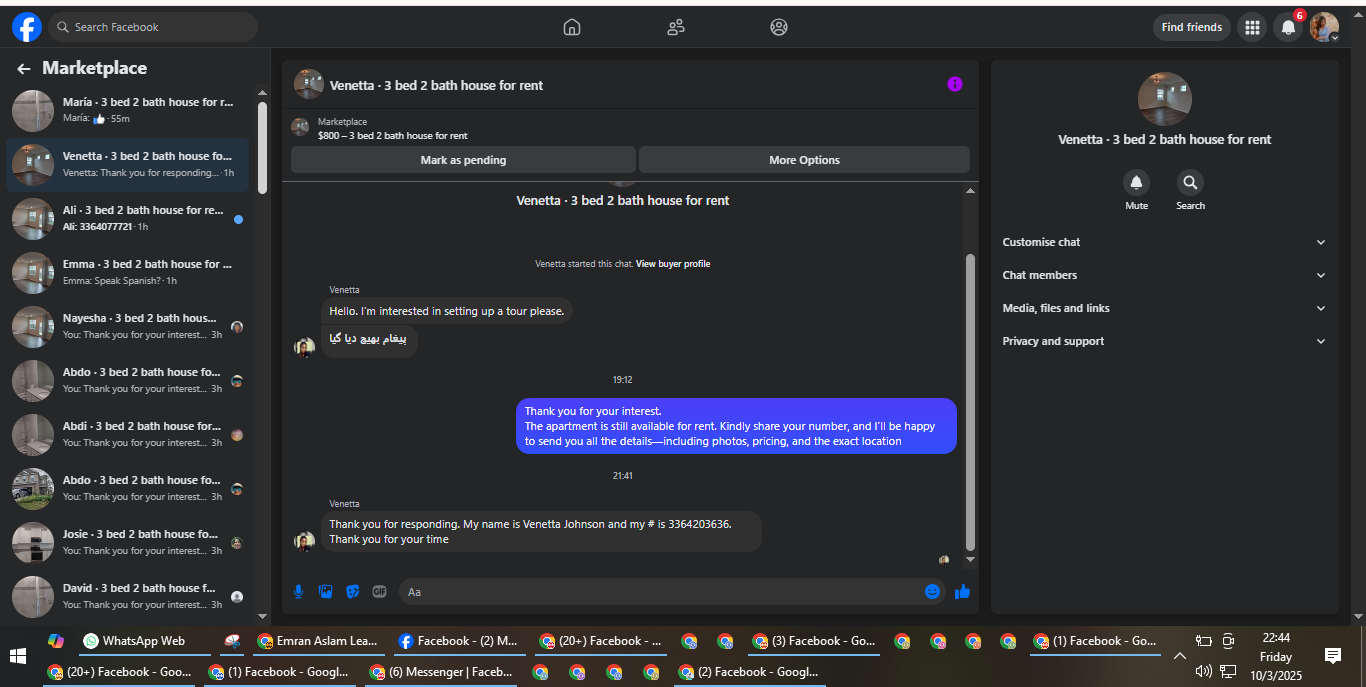Open Nayesha conversation in chat list

click(128, 326)
